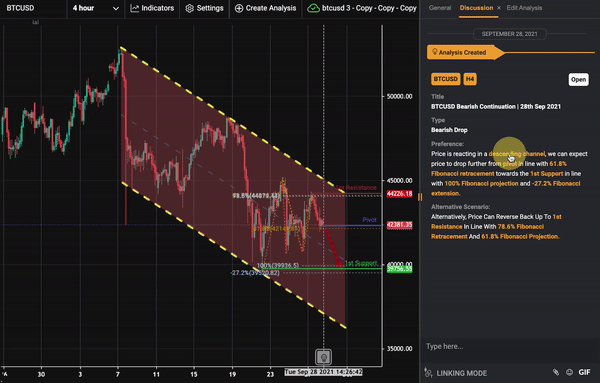The height and width of the screenshot is (383, 600).
Task: Click the attachment paperclip icon
Action: pyautogui.click(x=556, y=372)
